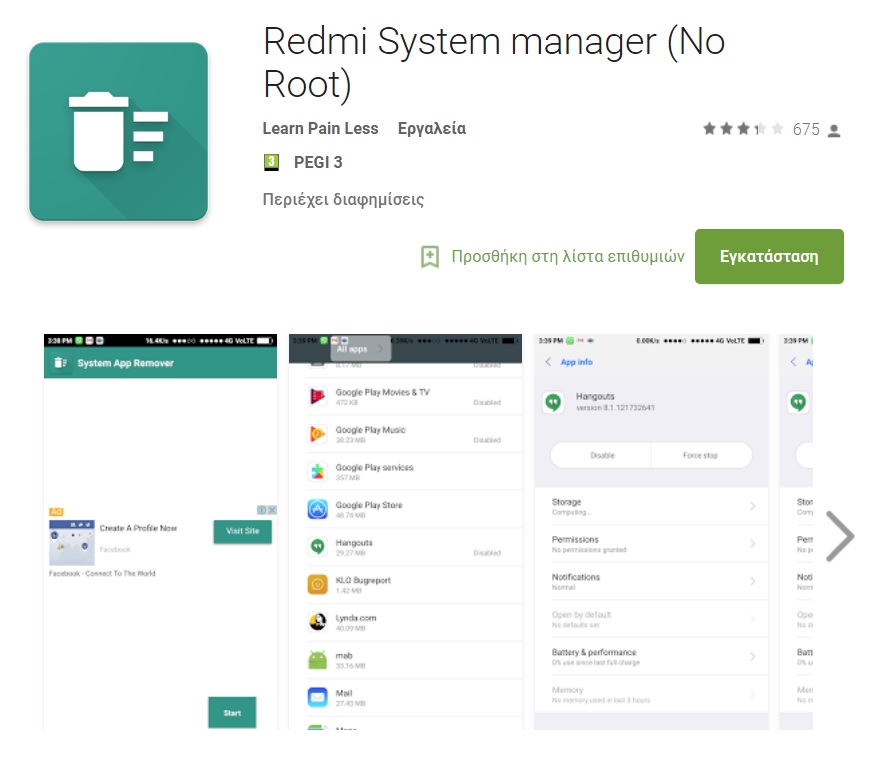Click the Force stop button in screenshot
The height and width of the screenshot is (762, 869).
click(700, 455)
